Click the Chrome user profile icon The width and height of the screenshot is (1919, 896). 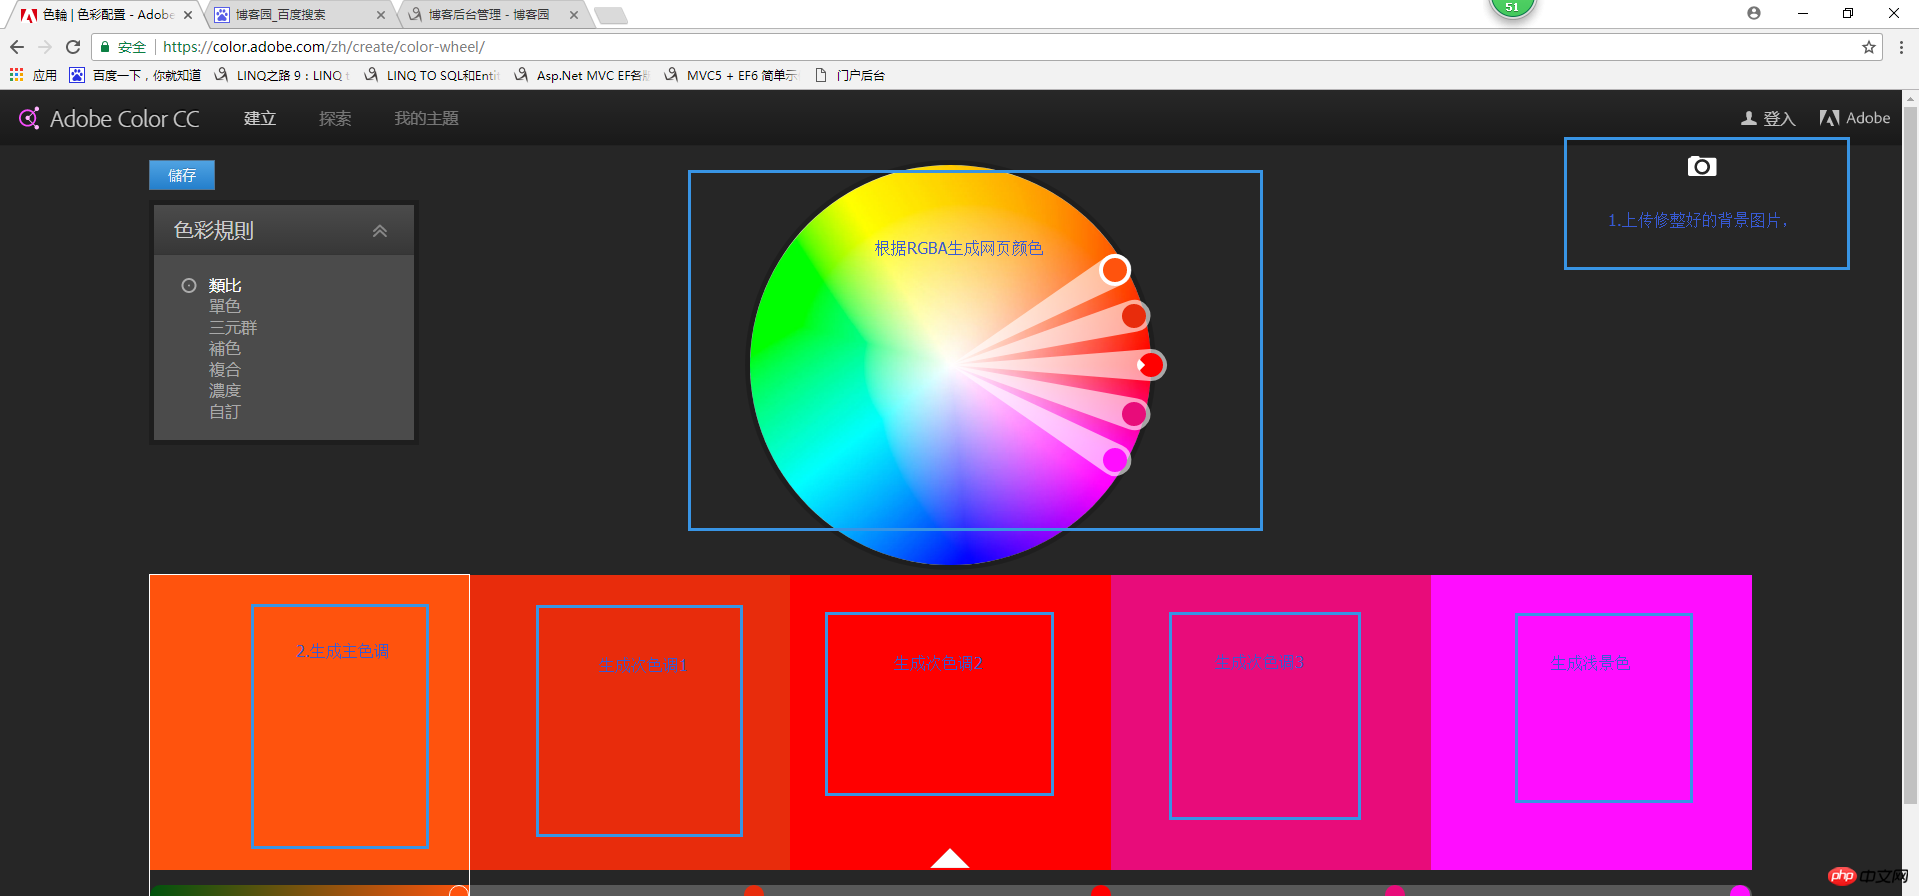(1753, 13)
